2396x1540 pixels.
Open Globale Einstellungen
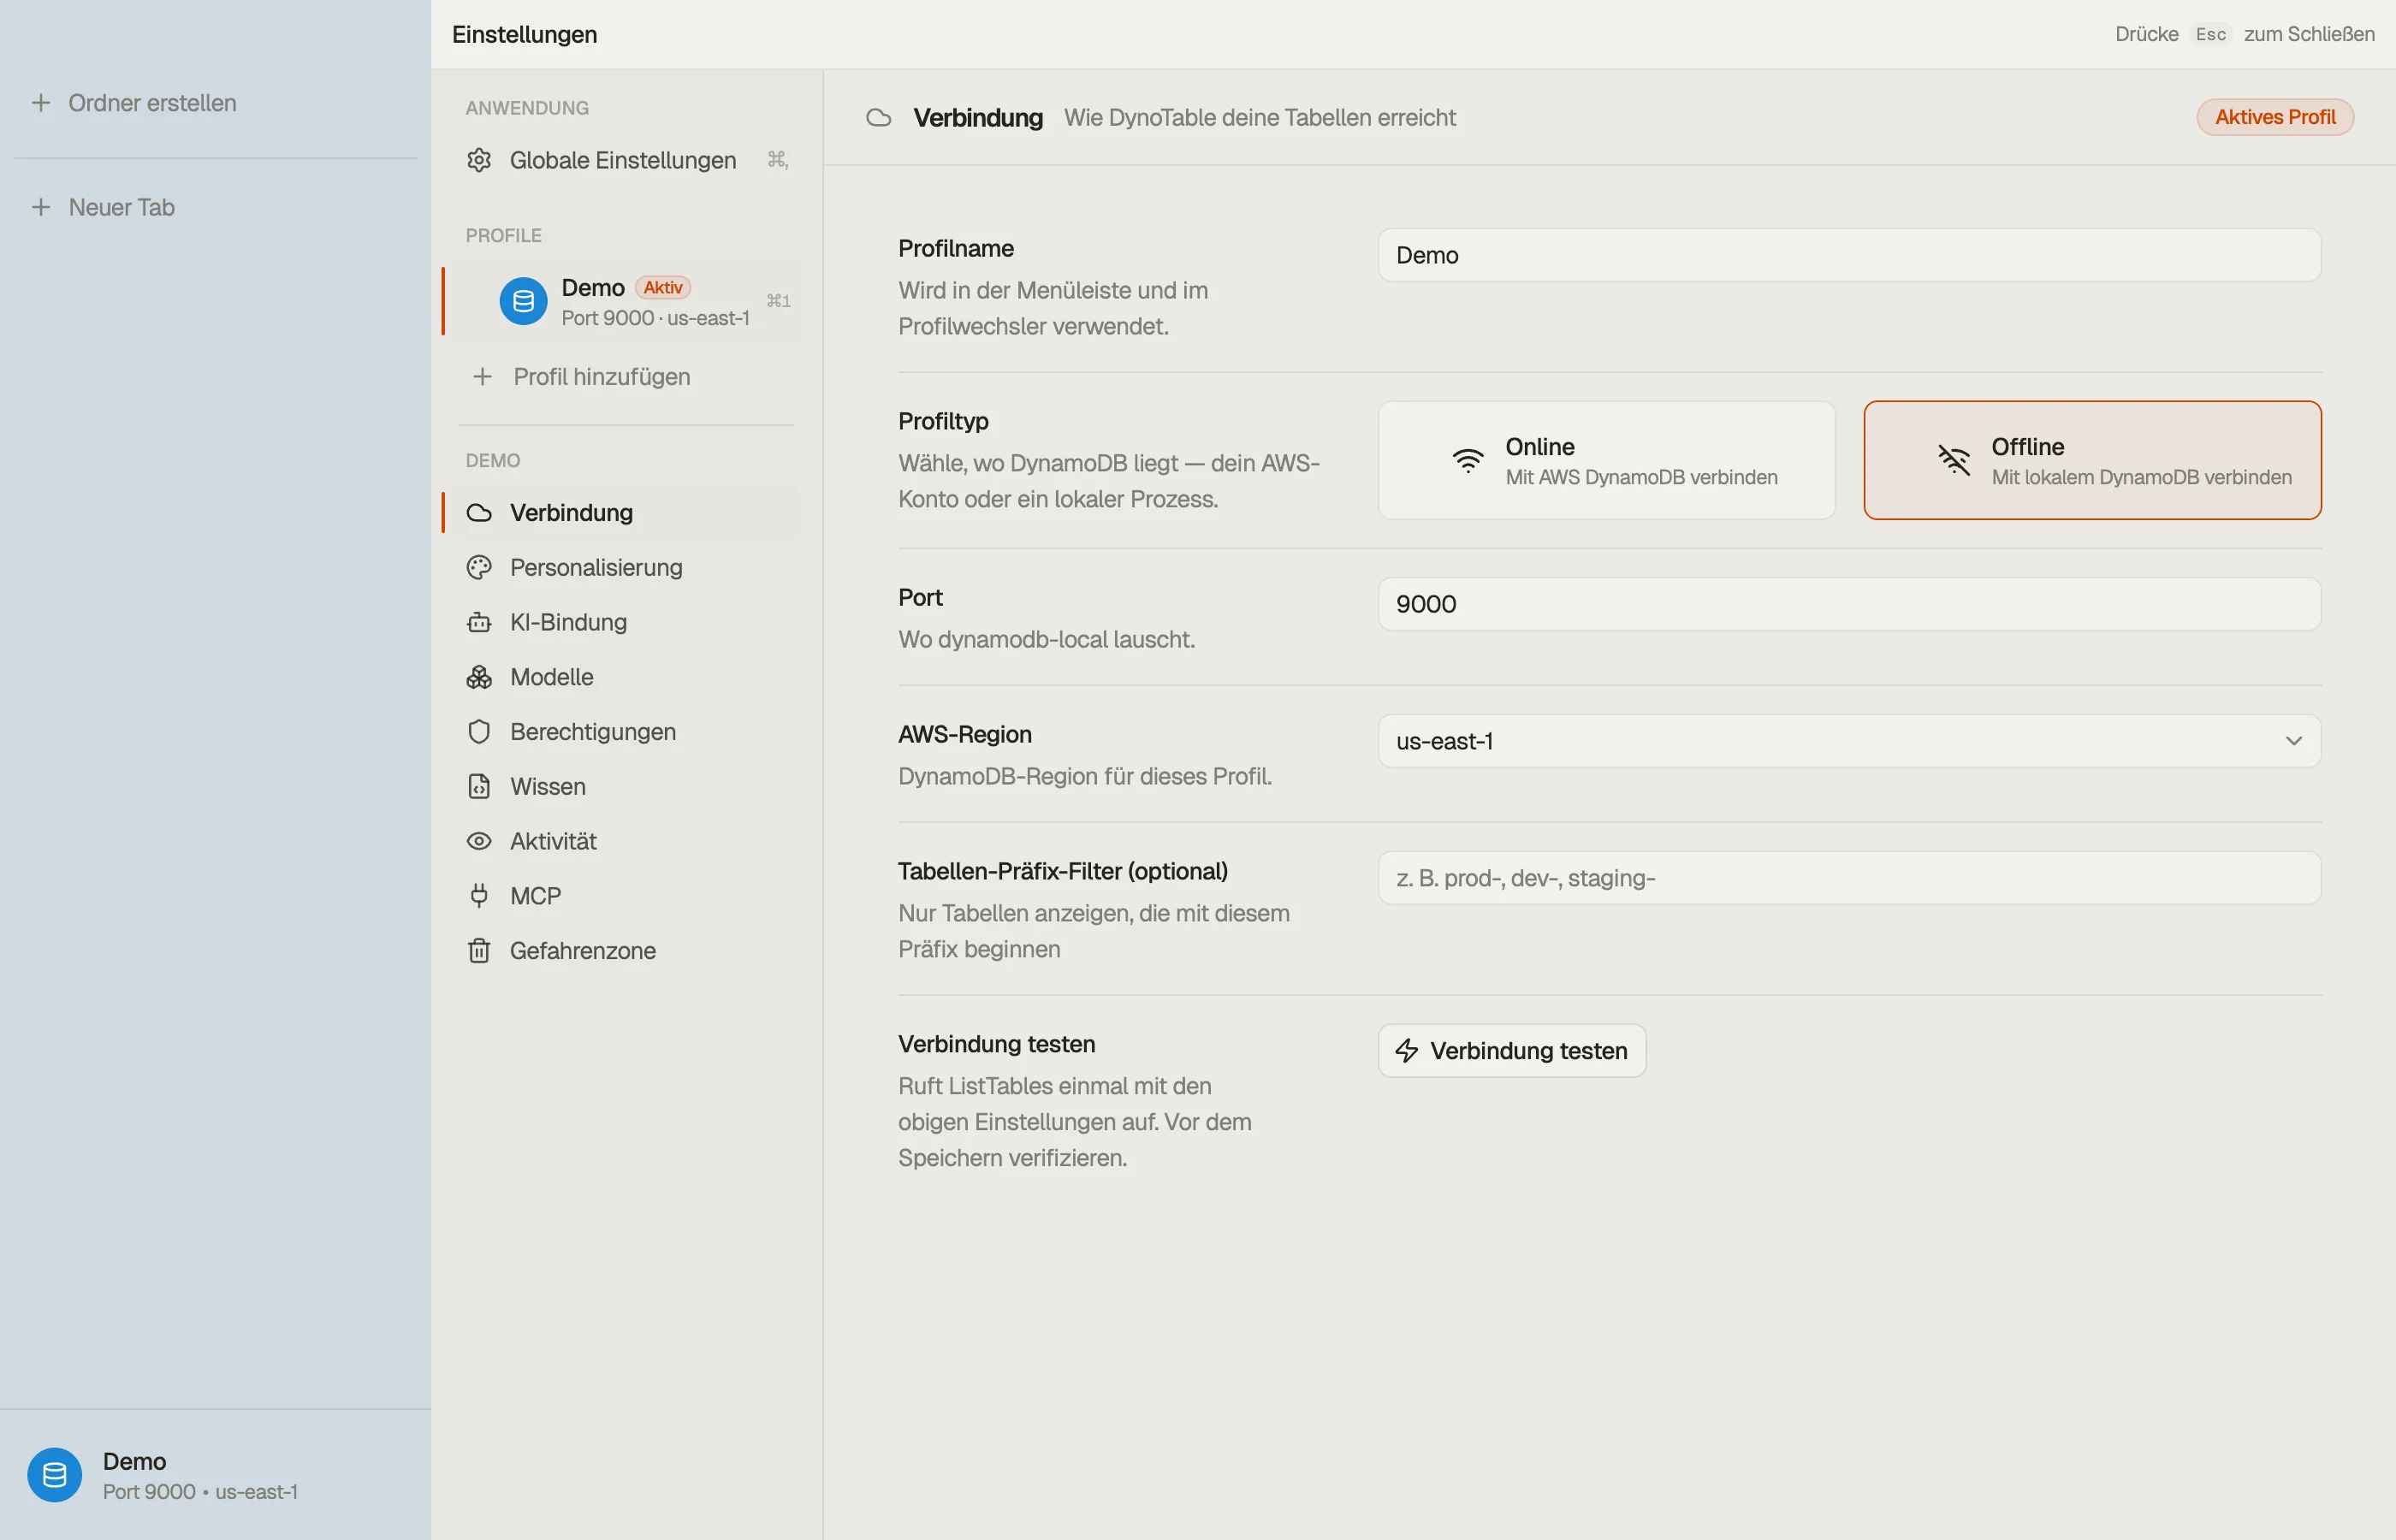coord(626,160)
